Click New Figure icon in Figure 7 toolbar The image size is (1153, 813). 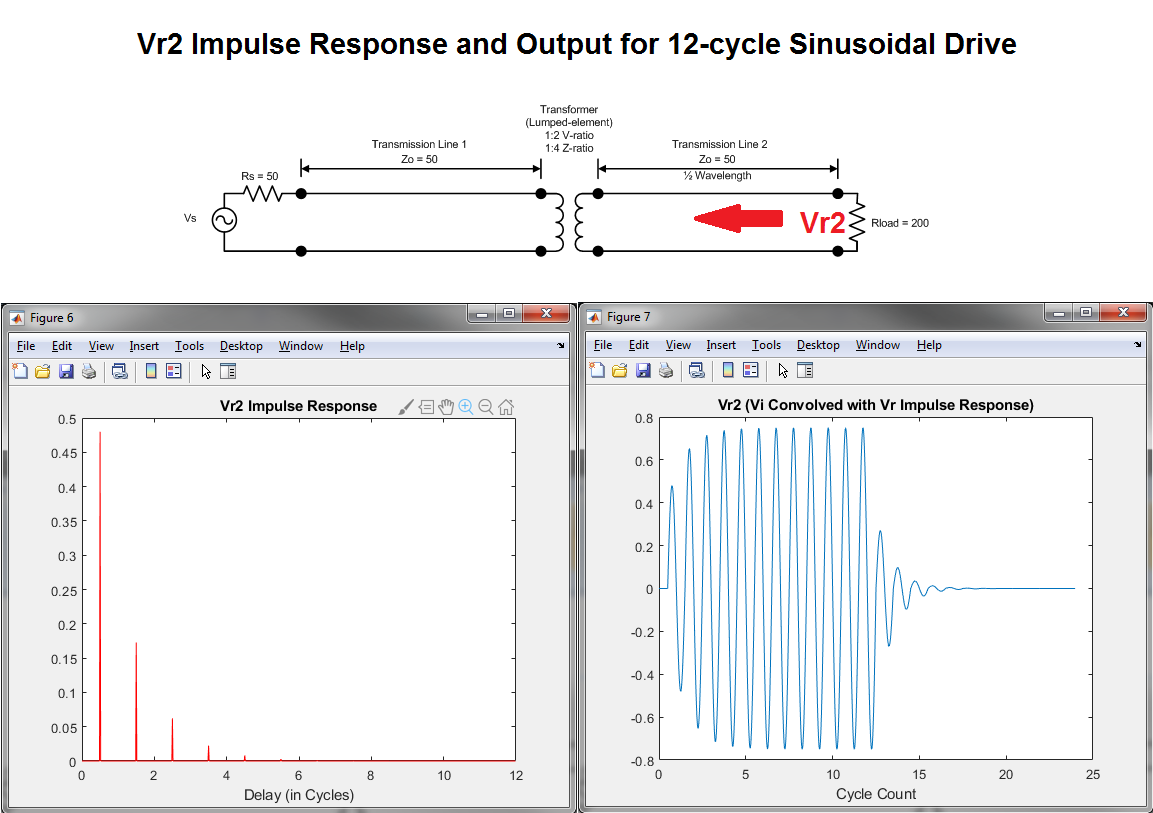point(597,371)
